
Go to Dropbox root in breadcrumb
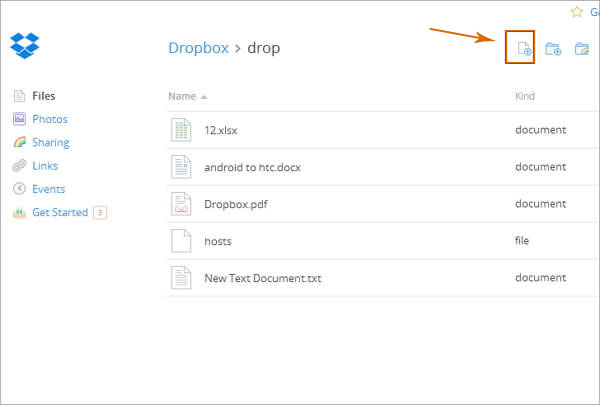(198, 48)
